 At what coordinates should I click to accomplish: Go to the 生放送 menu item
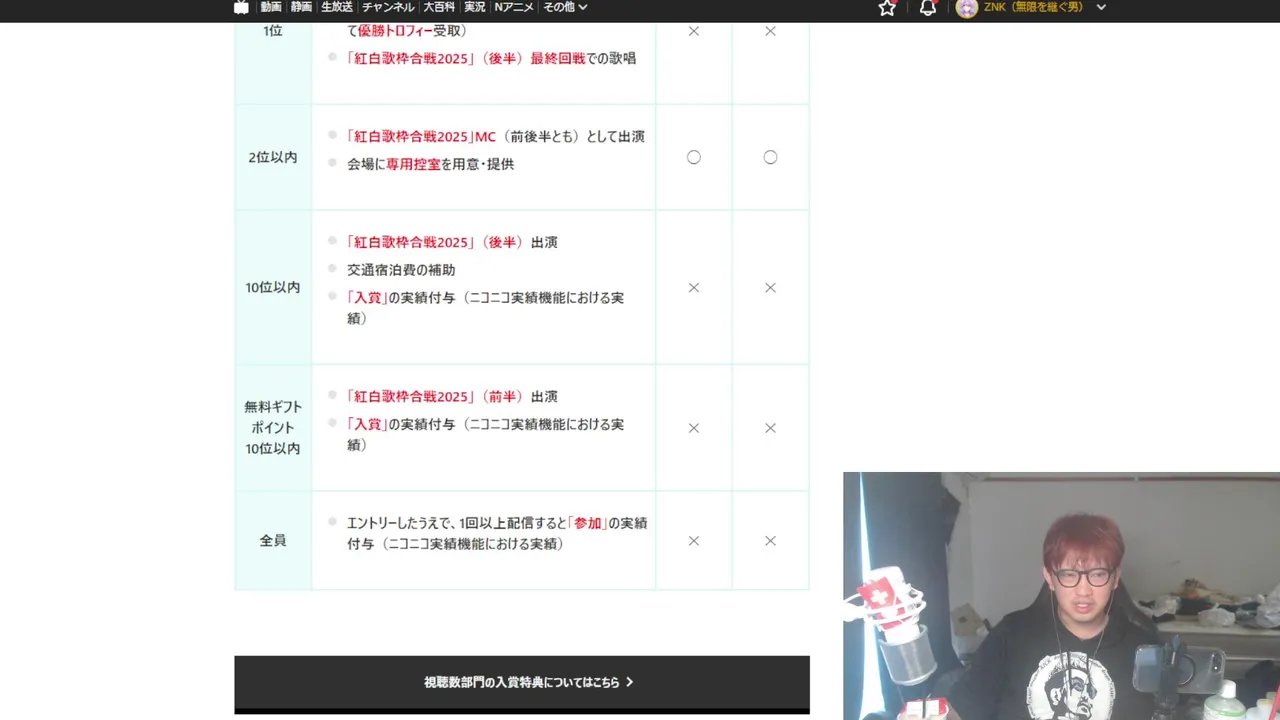click(337, 7)
